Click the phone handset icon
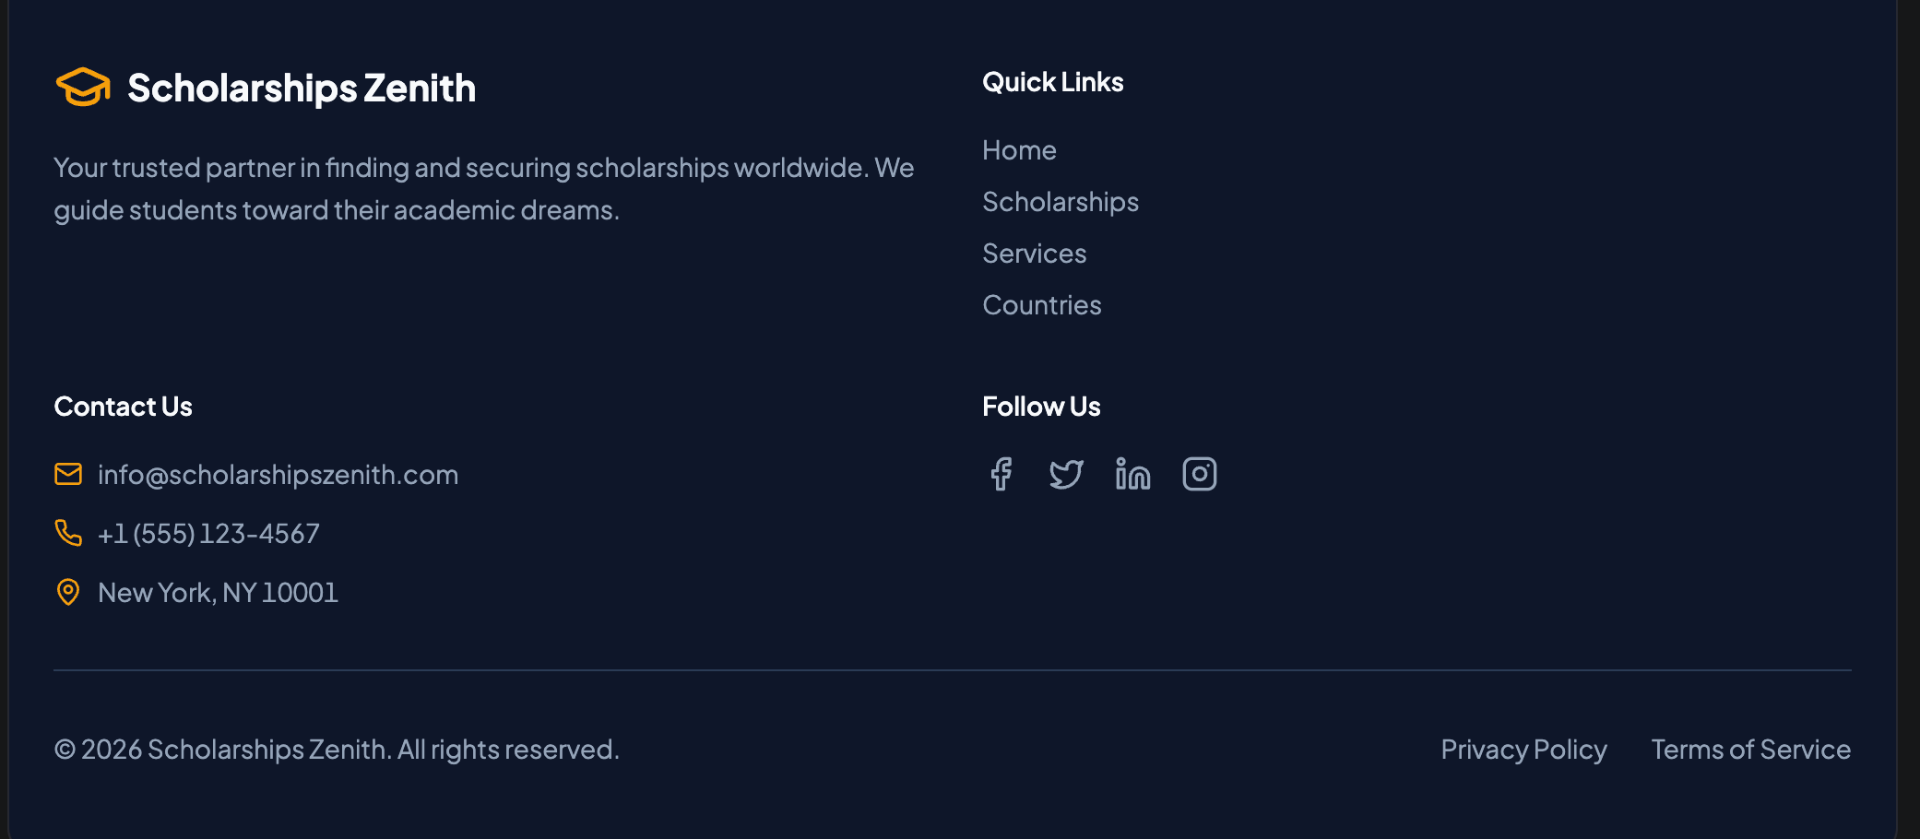The height and width of the screenshot is (839, 1920). point(68,533)
